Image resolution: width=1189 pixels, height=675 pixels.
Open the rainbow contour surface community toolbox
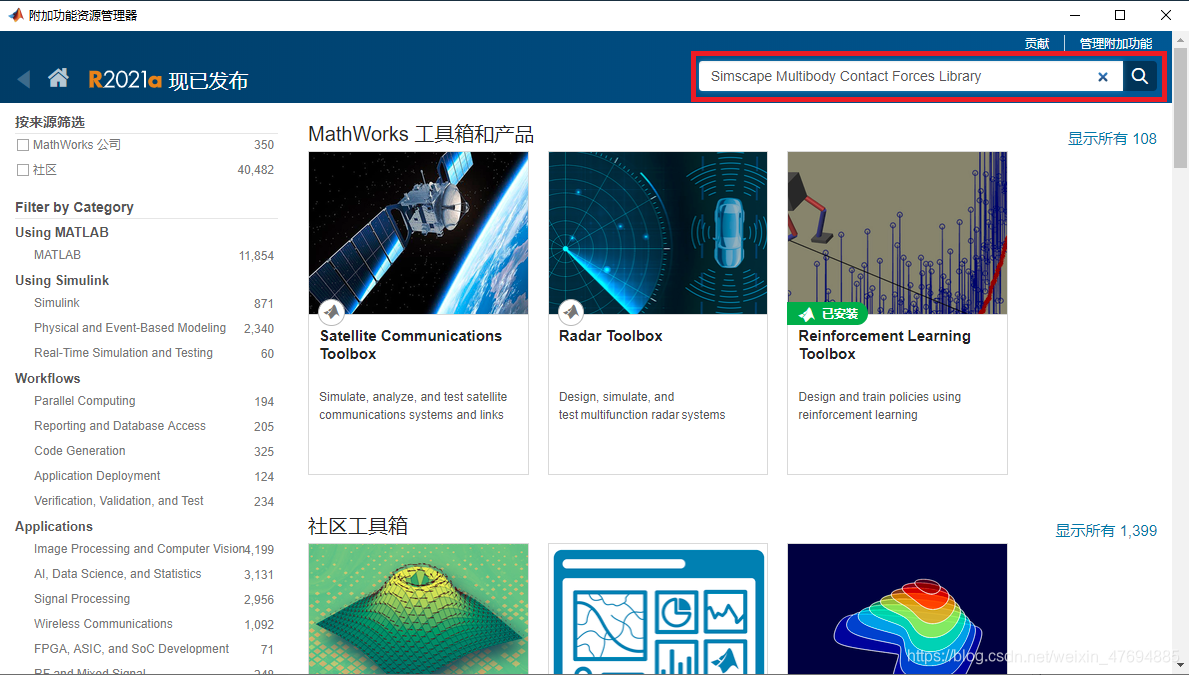coord(897,608)
